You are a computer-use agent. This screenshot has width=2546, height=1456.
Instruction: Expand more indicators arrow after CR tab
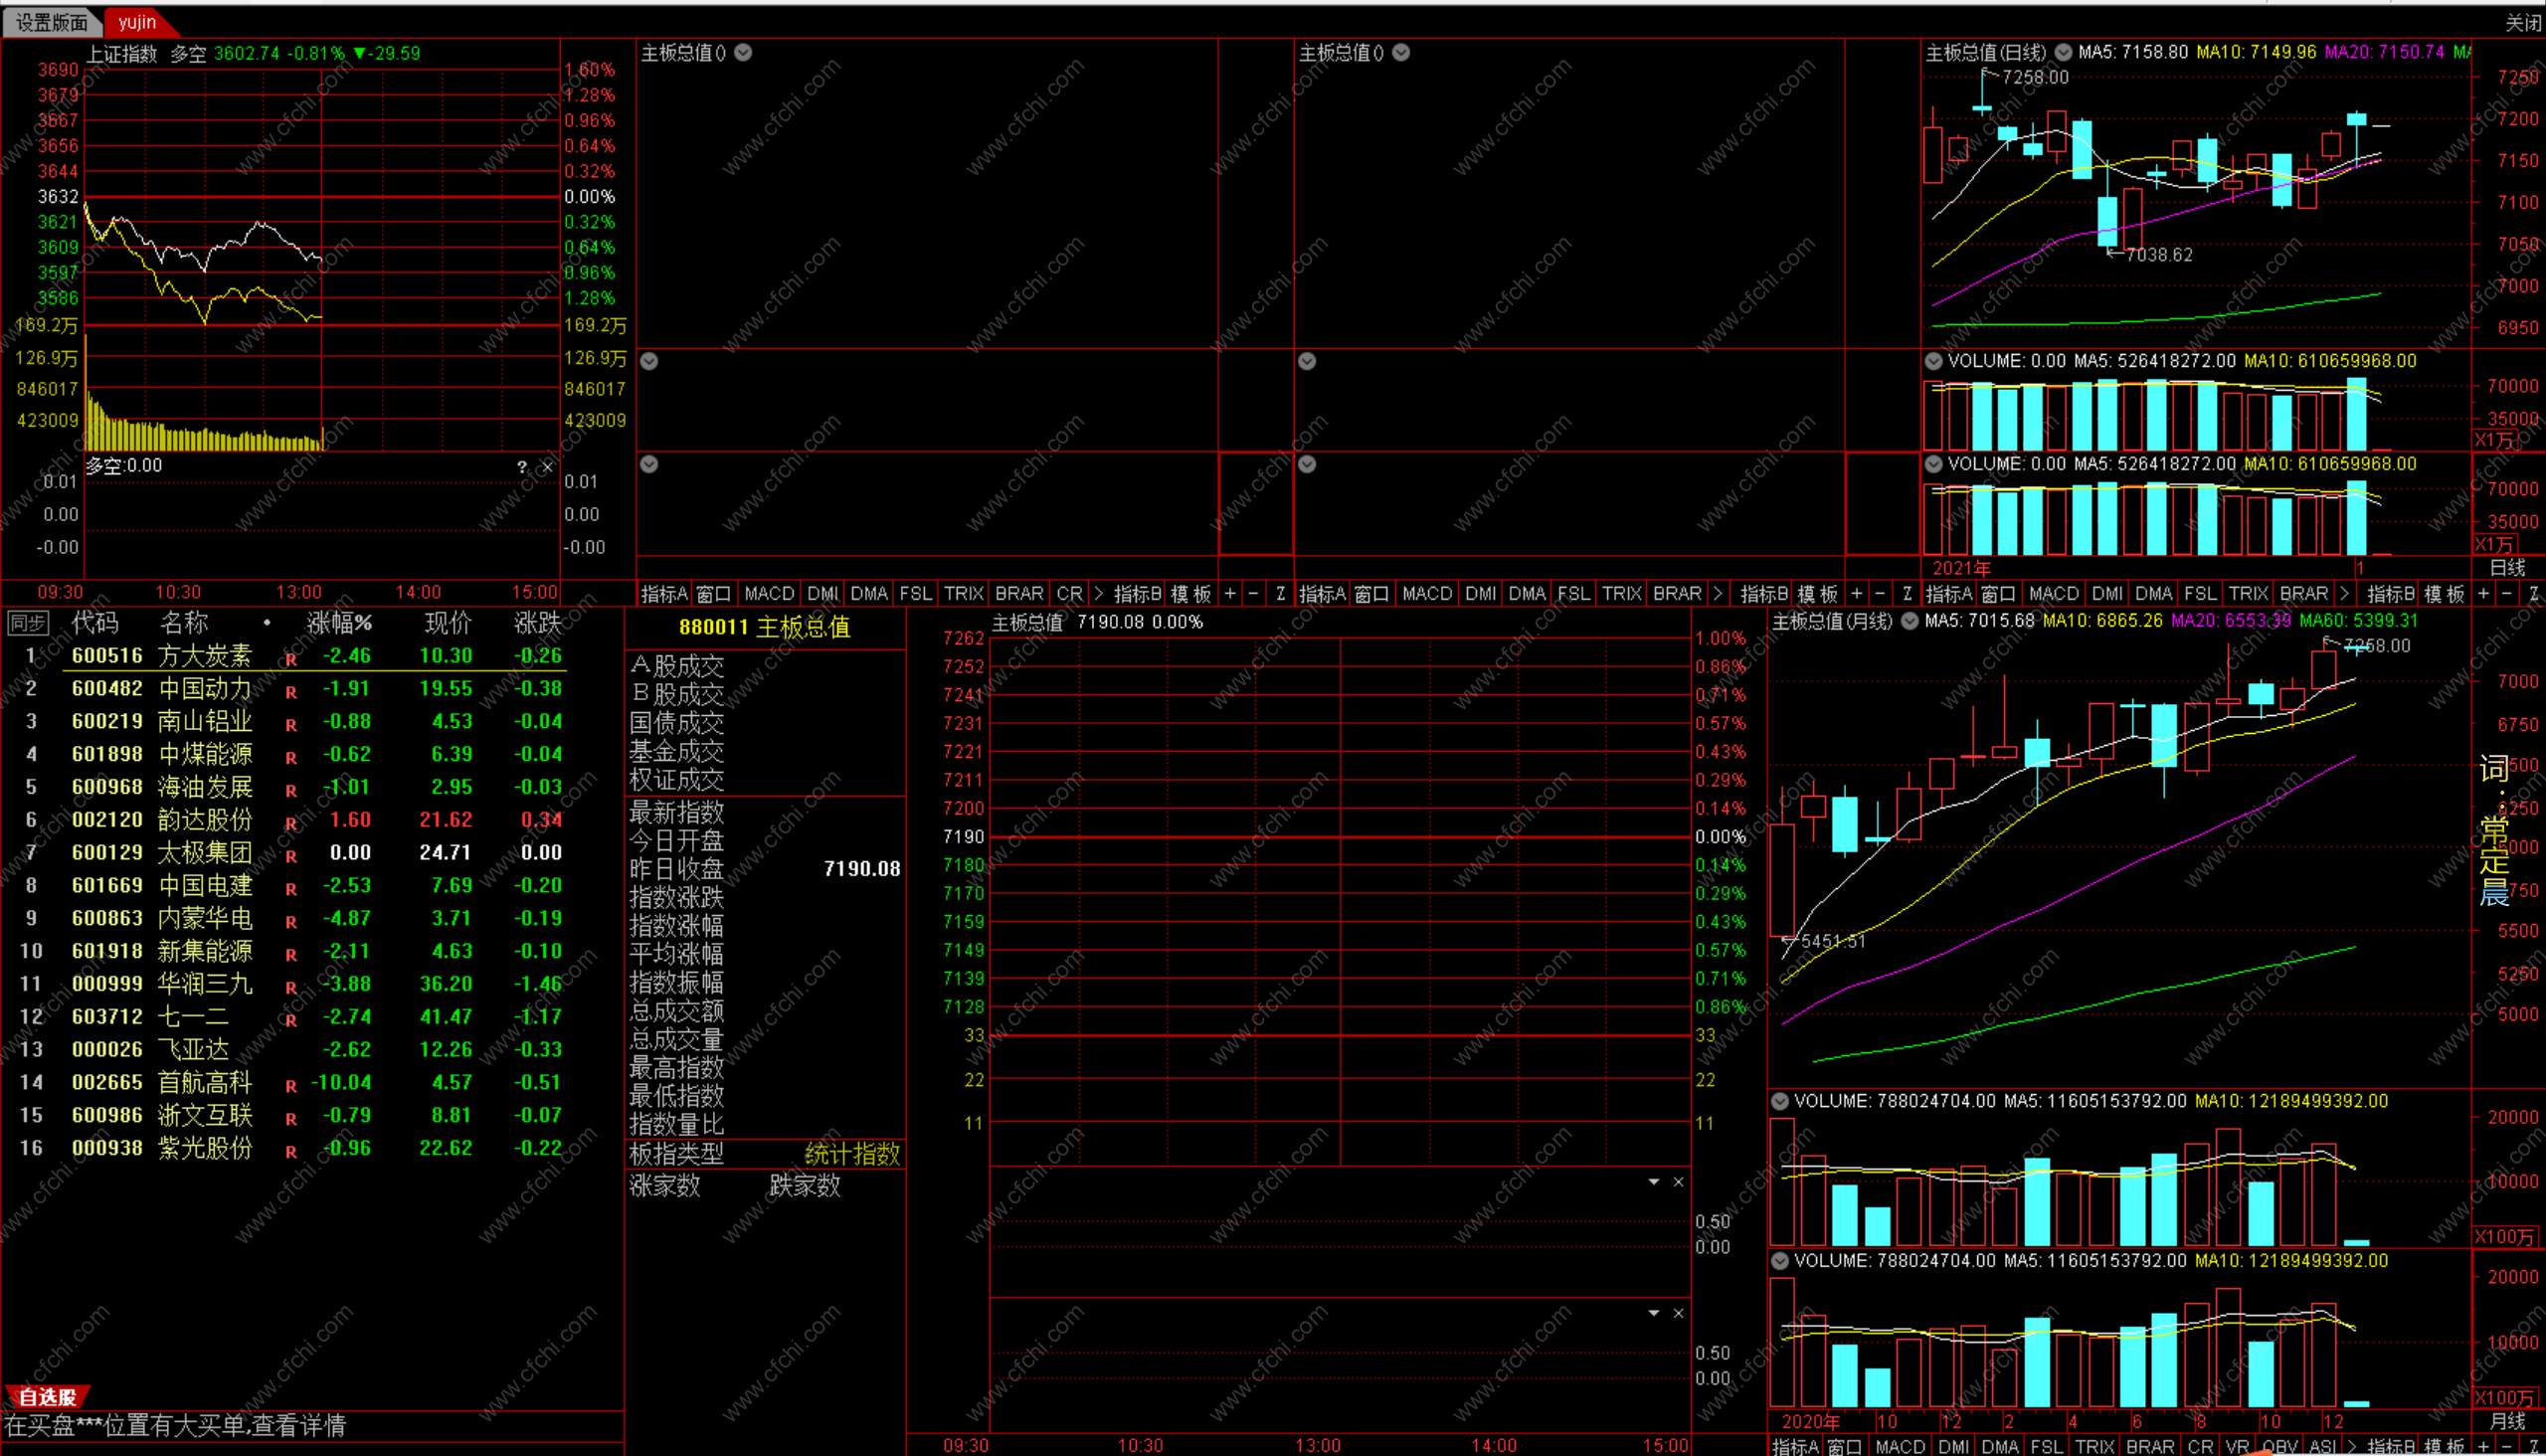click(1098, 594)
